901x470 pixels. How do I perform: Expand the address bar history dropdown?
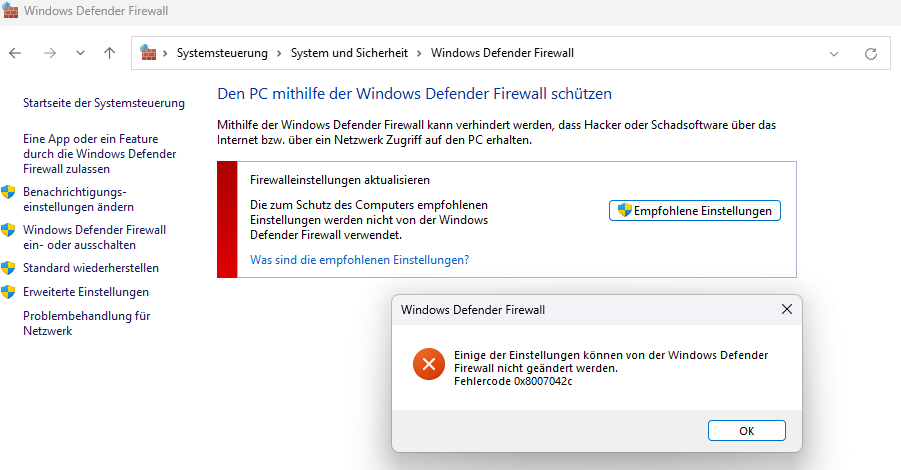pos(834,54)
